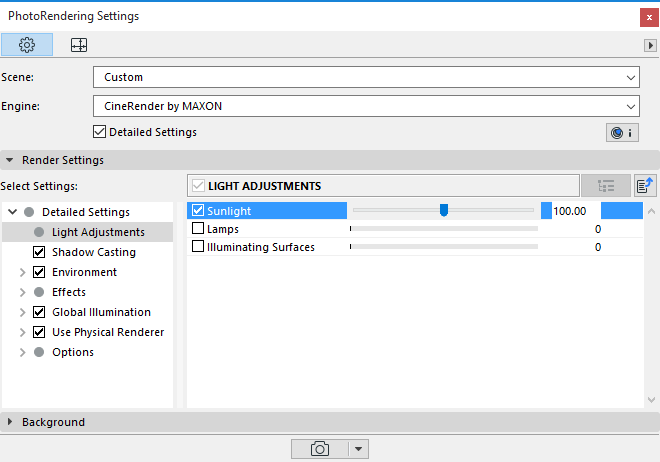660x462 pixels.
Task: Open the Engine dropdown
Action: click(x=366, y=105)
